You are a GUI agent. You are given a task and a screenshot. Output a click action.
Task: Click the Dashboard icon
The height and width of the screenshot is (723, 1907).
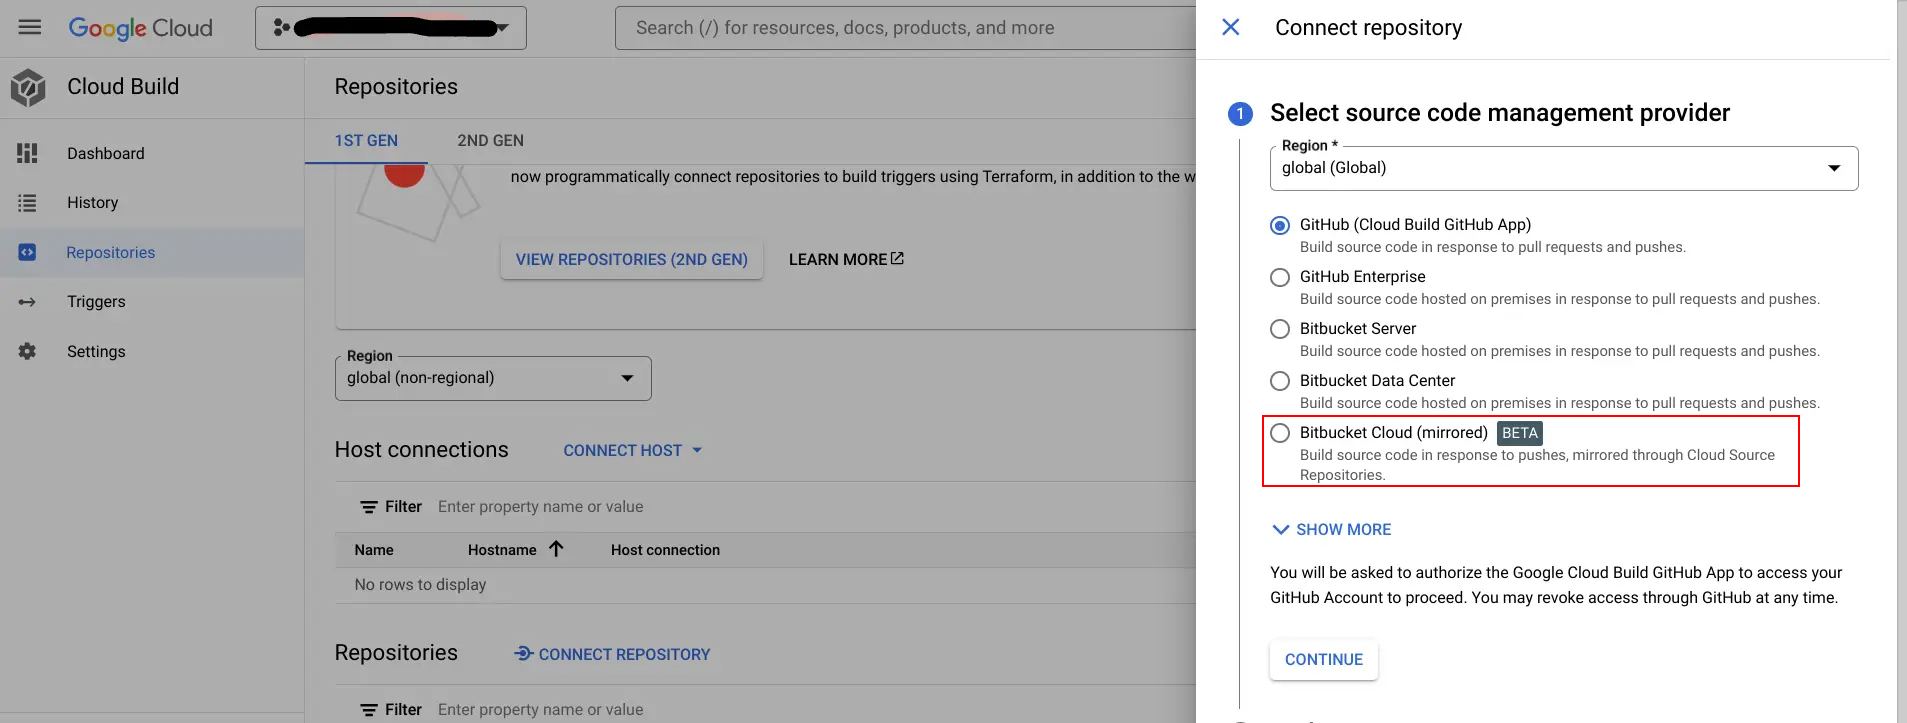tap(27, 153)
